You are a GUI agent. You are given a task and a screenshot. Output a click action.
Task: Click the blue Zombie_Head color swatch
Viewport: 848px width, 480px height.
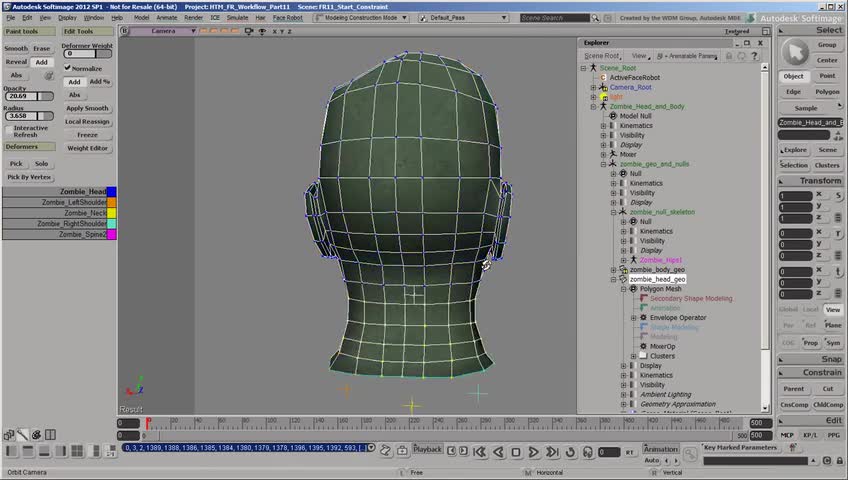pos(112,191)
